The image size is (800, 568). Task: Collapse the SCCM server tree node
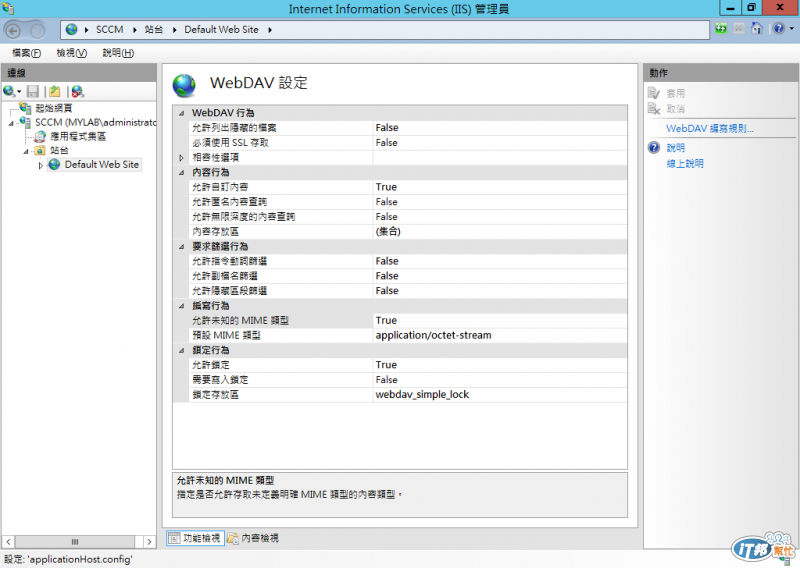coord(11,123)
